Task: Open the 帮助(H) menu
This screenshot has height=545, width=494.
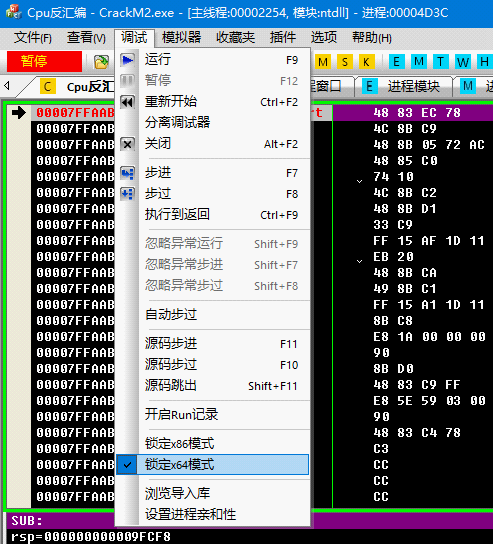Action: pos(372,38)
